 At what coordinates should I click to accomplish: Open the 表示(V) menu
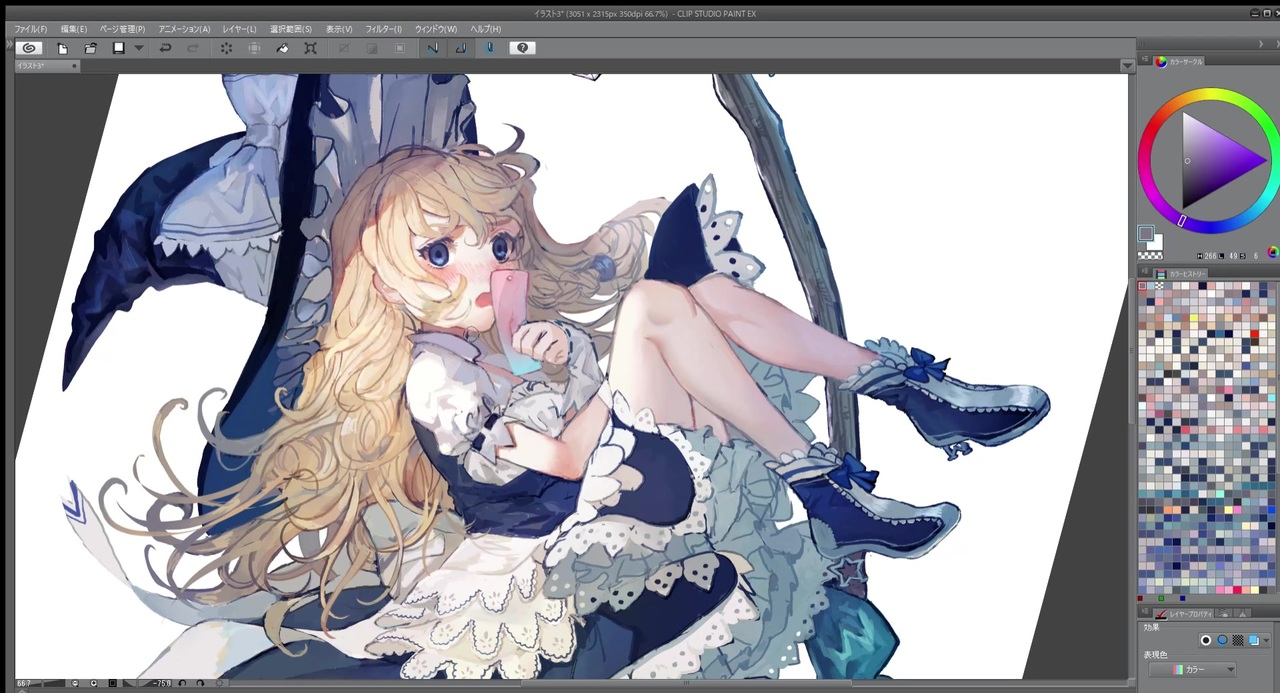point(339,29)
